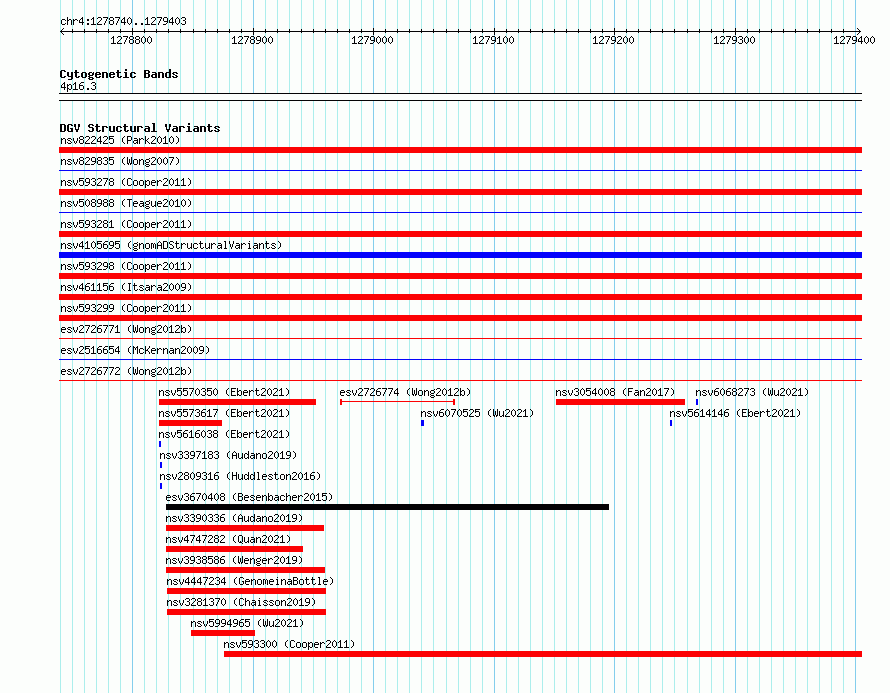
Task: Open nsv508988 (Teague2010) variant
Action: 126,203
